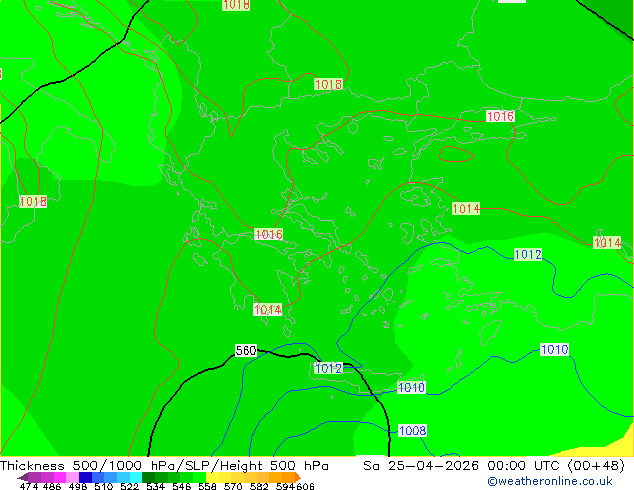Pick the first yellow legend swatch after green
The height and width of the screenshot is (490, 634).
(x=212, y=477)
